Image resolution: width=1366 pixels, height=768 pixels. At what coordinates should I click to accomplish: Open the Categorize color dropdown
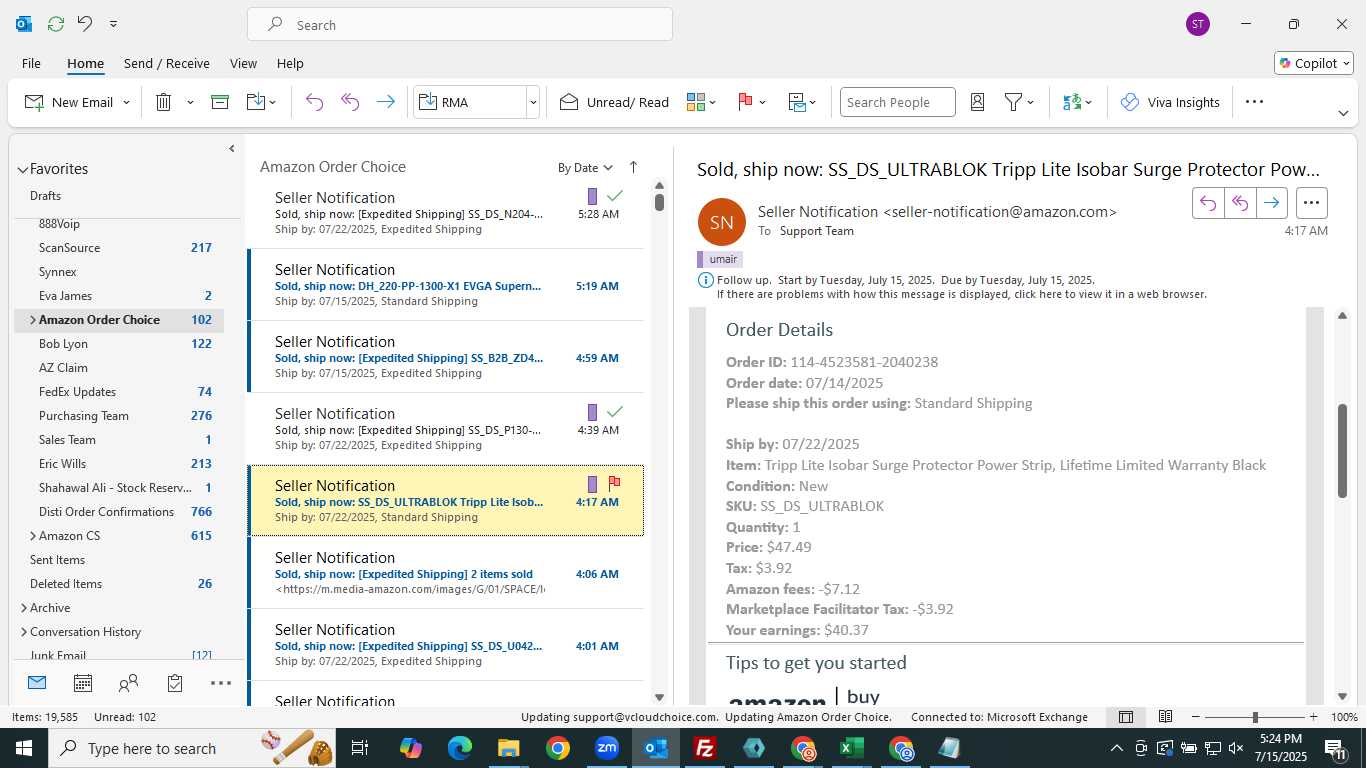point(702,102)
